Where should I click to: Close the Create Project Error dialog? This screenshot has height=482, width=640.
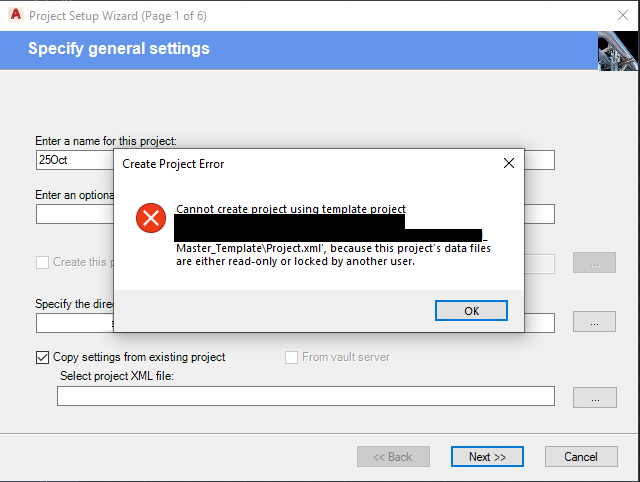click(x=508, y=162)
